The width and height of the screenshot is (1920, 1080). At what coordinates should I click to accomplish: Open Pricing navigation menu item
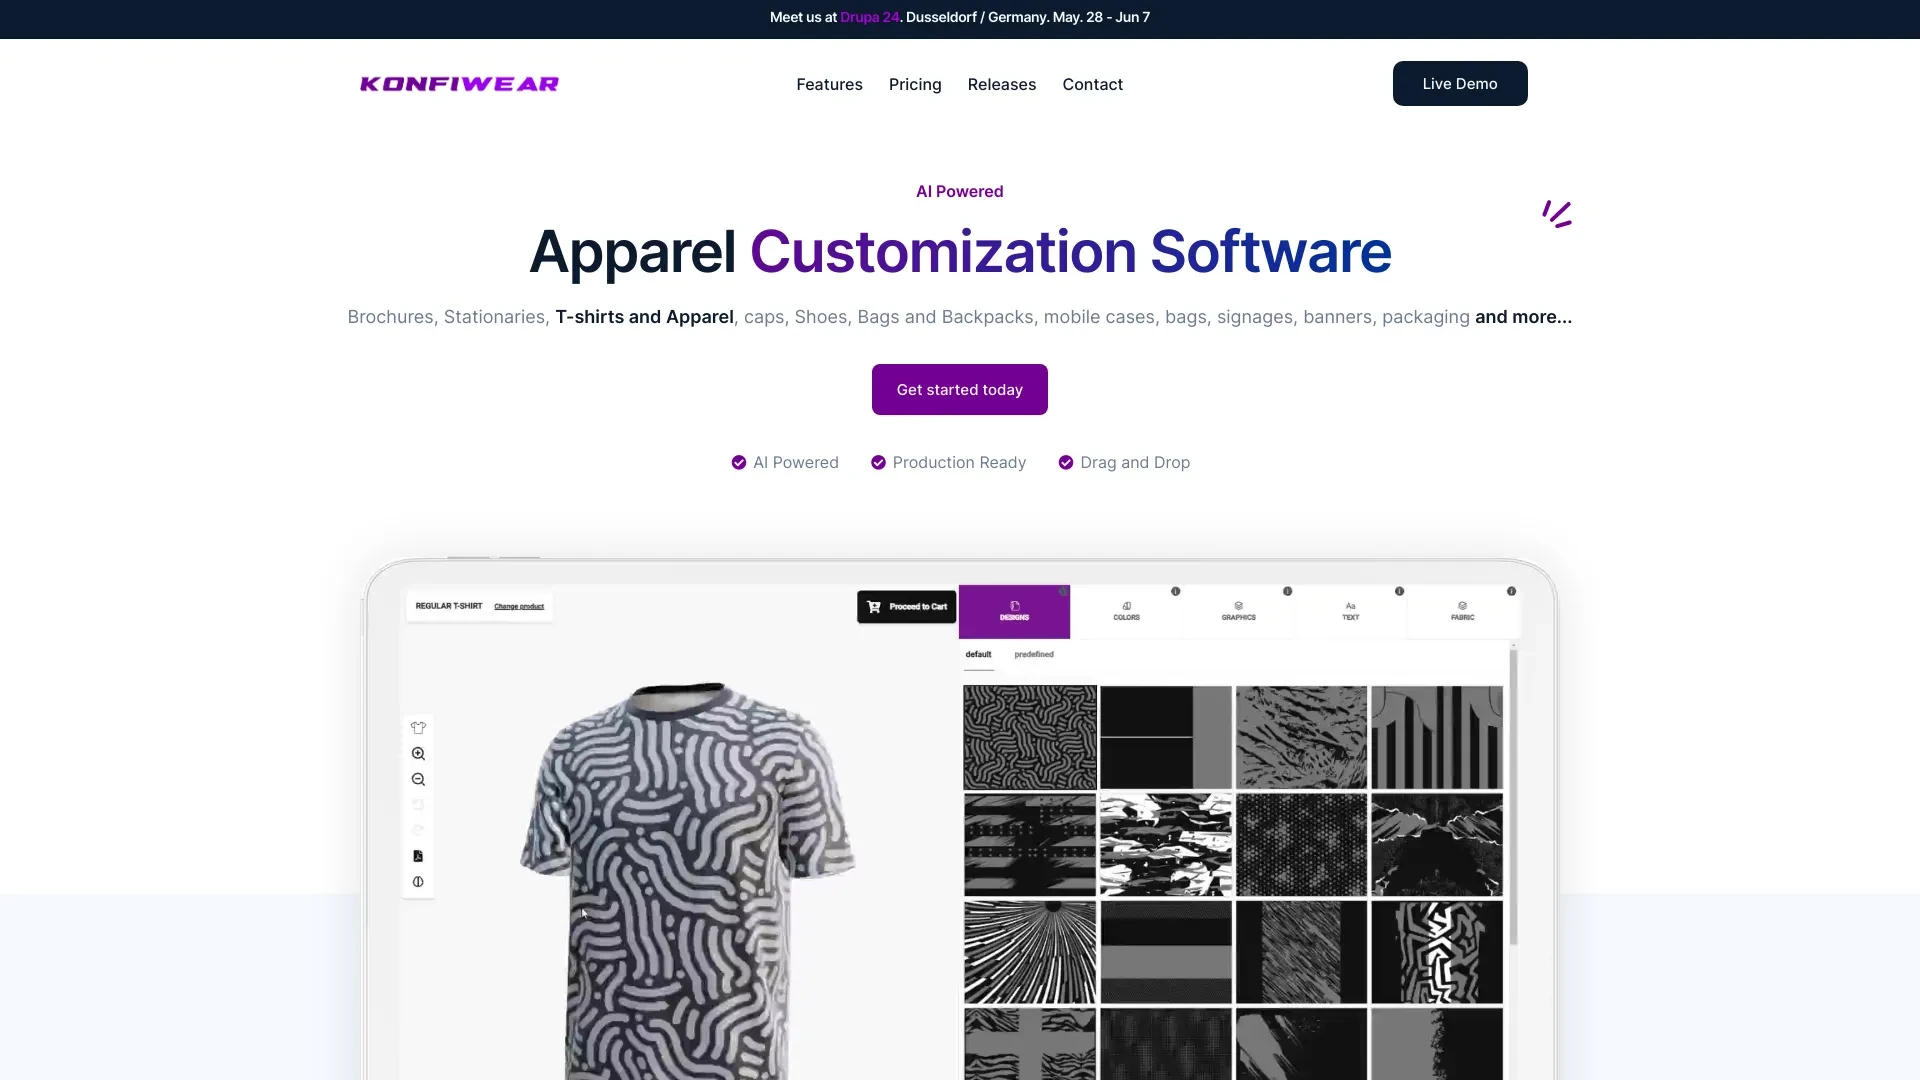click(x=915, y=83)
